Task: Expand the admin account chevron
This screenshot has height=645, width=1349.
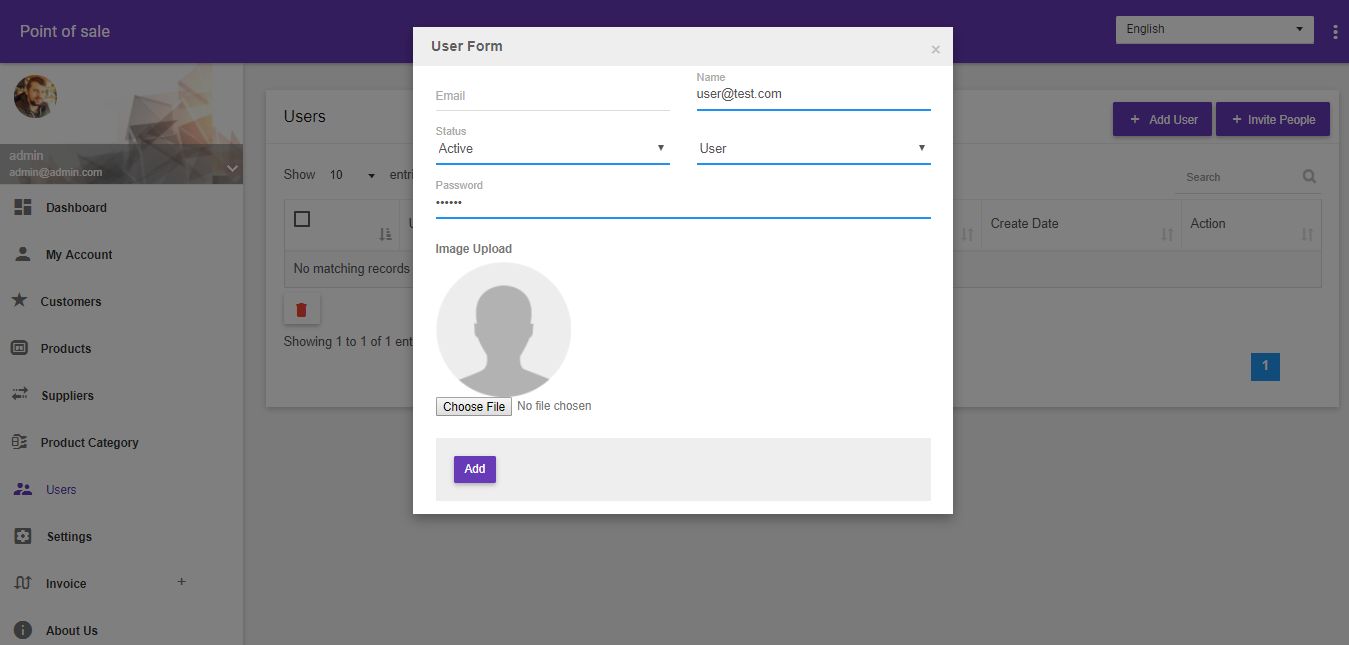Action: (x=232, y=168)
